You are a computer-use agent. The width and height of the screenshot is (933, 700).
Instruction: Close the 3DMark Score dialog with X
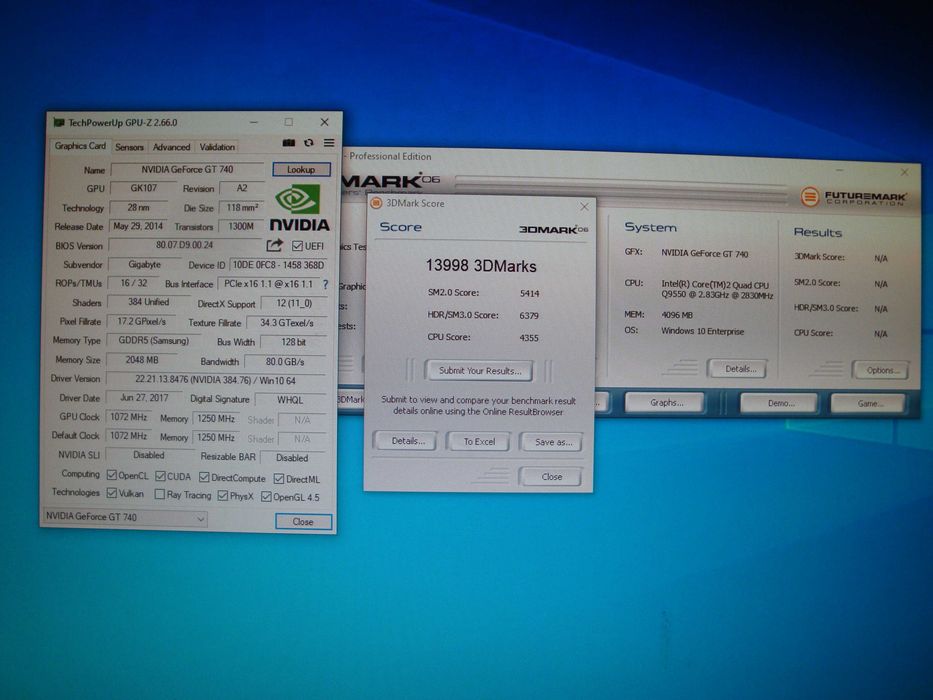(x=584, y=207)
